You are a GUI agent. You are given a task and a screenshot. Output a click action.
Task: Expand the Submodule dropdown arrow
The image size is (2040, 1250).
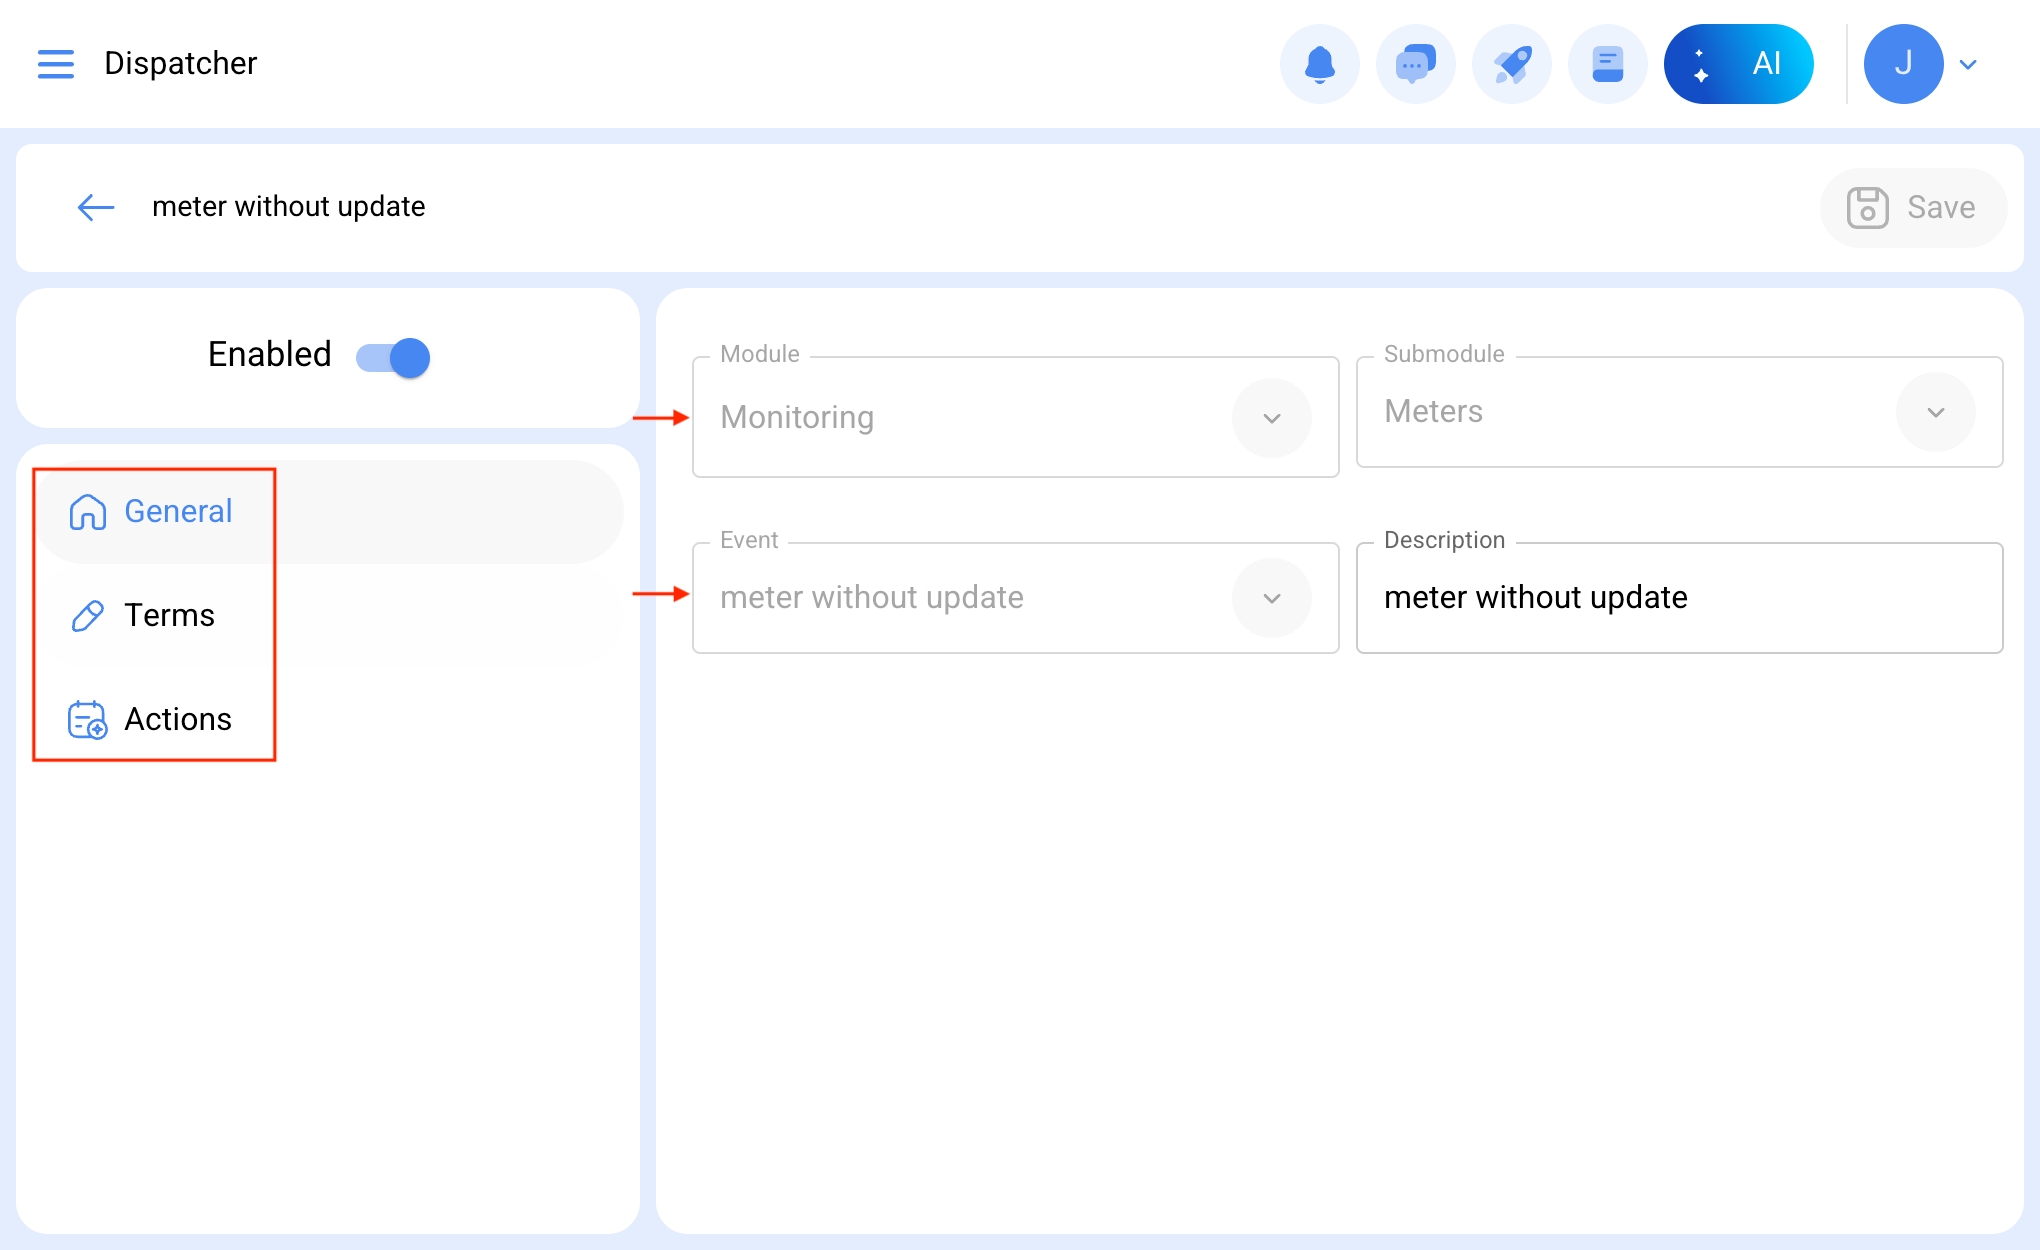coord(1936,412)
